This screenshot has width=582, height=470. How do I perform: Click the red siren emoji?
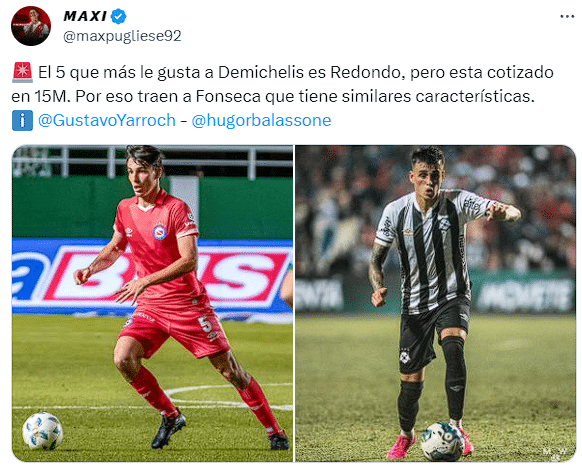coord(23,72)
